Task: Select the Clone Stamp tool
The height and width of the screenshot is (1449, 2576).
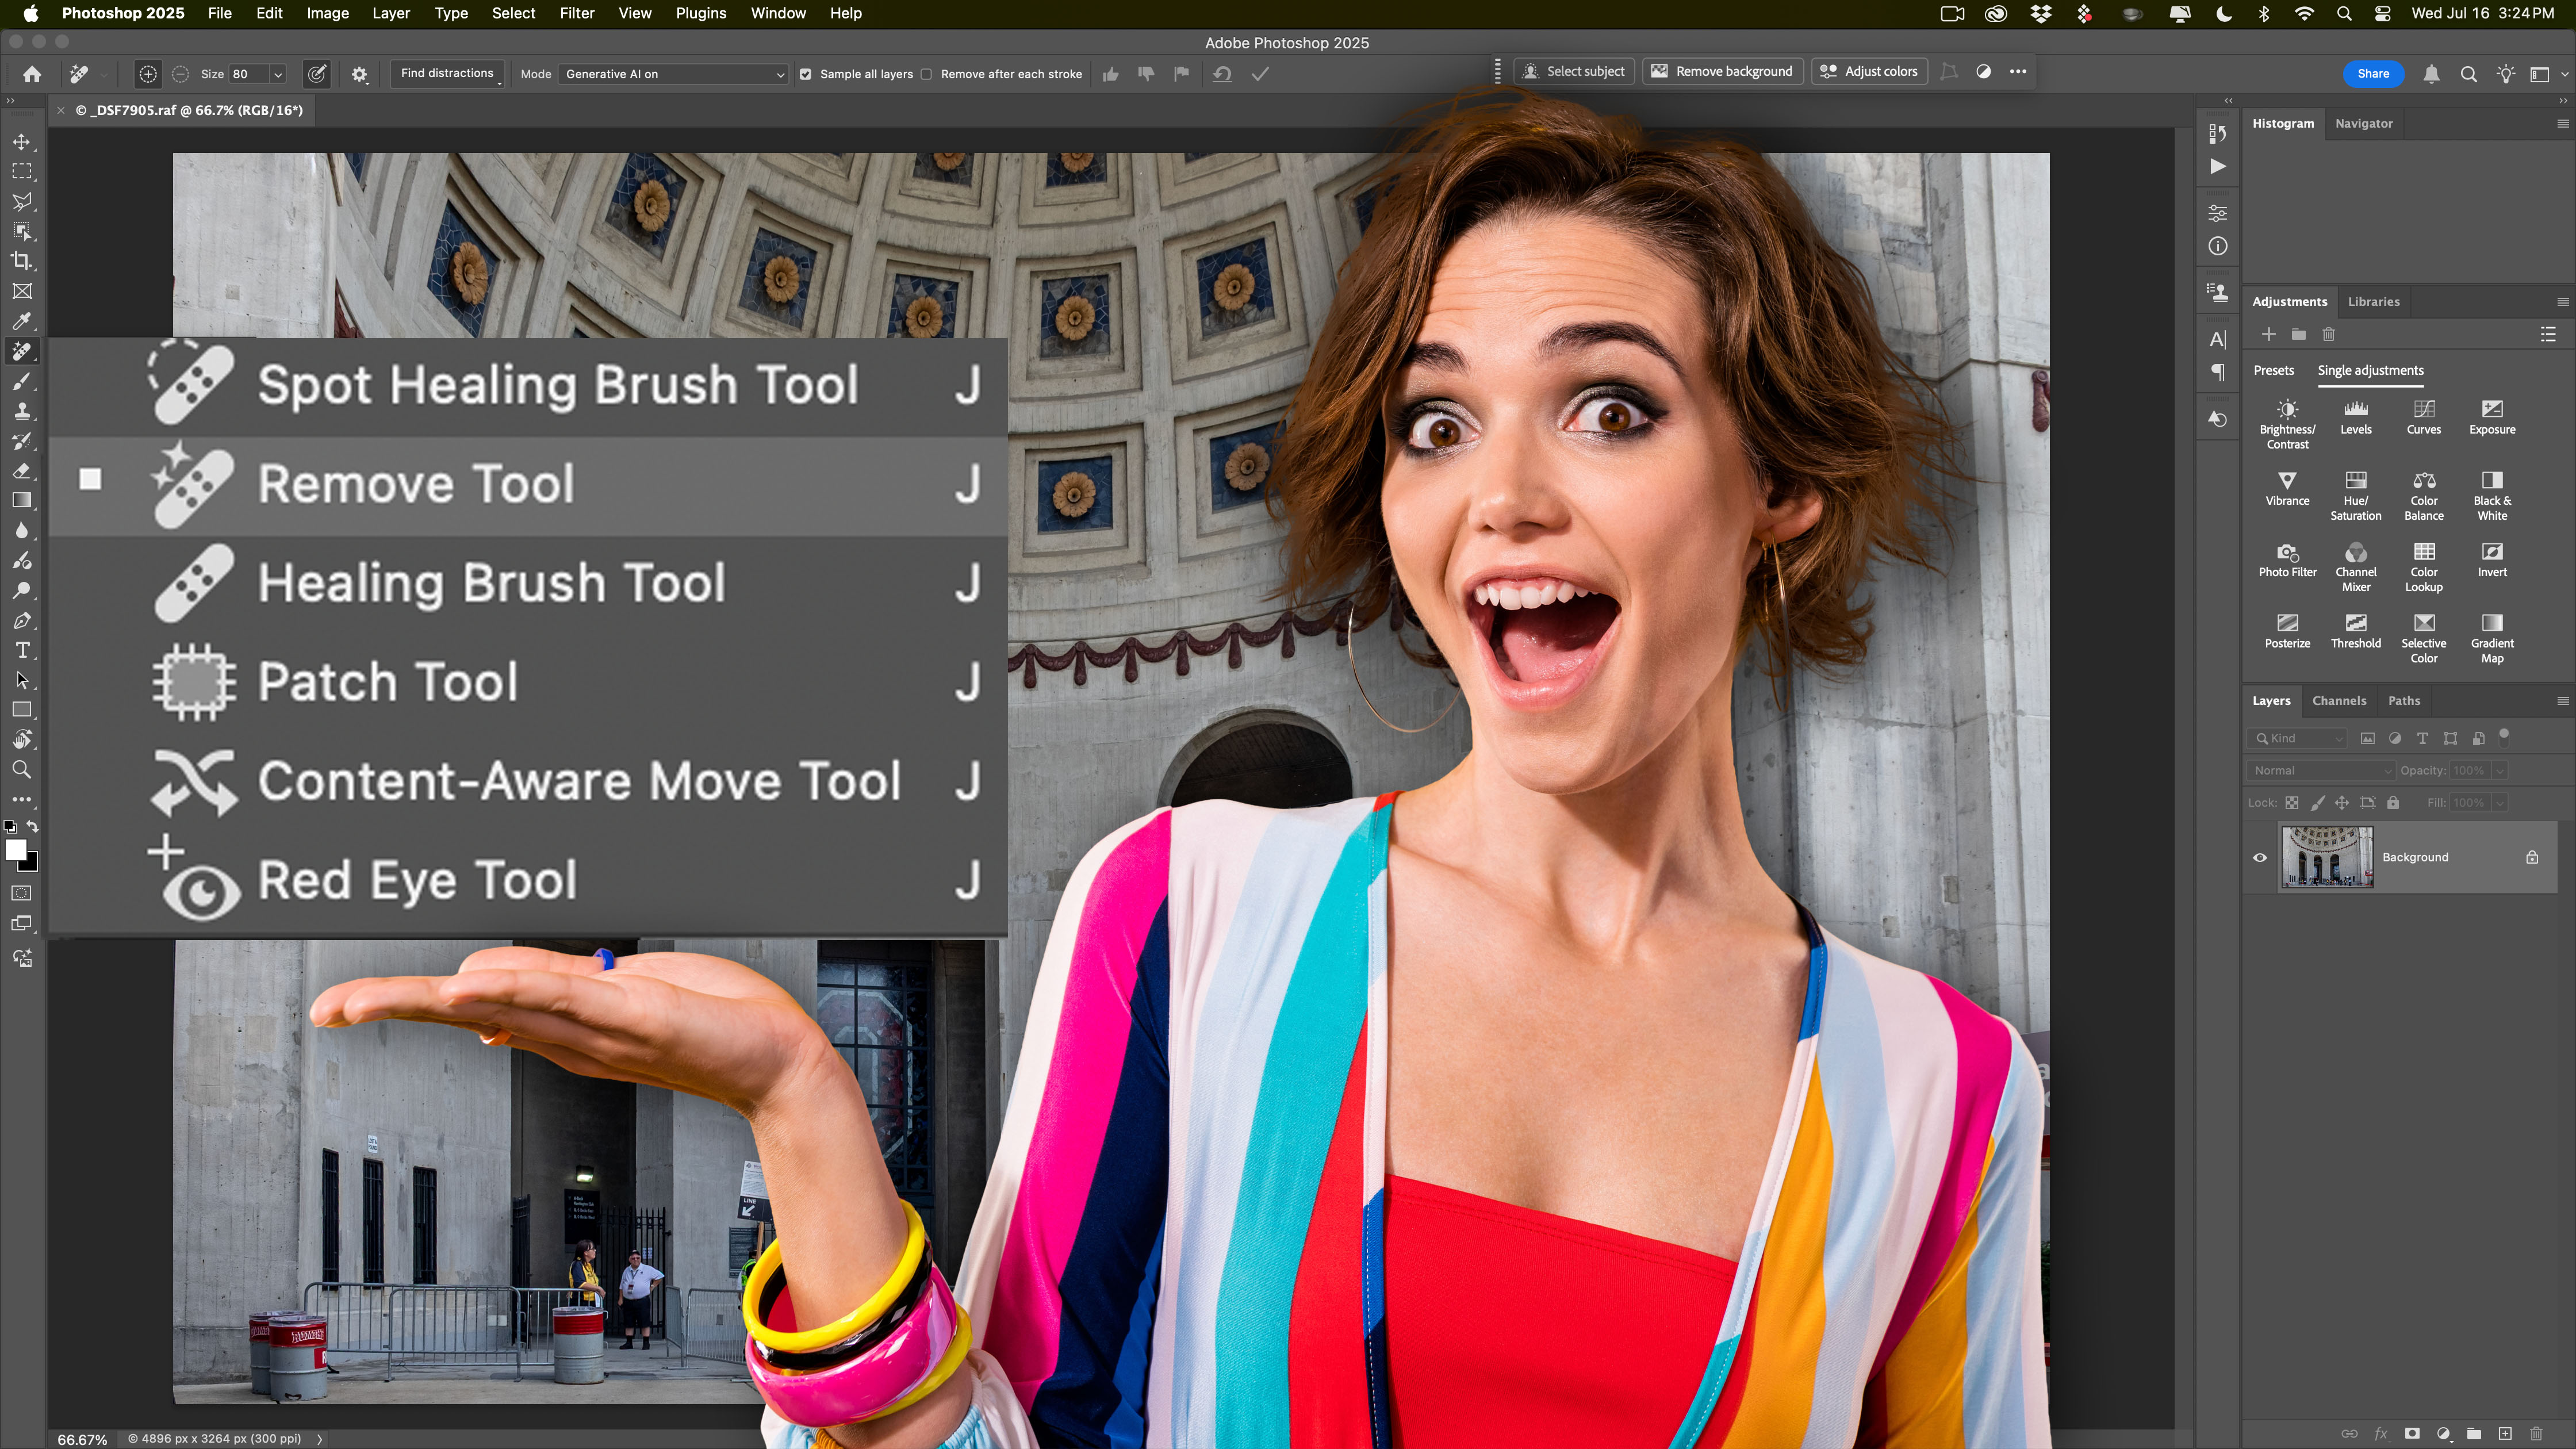Action: point(22,411)
